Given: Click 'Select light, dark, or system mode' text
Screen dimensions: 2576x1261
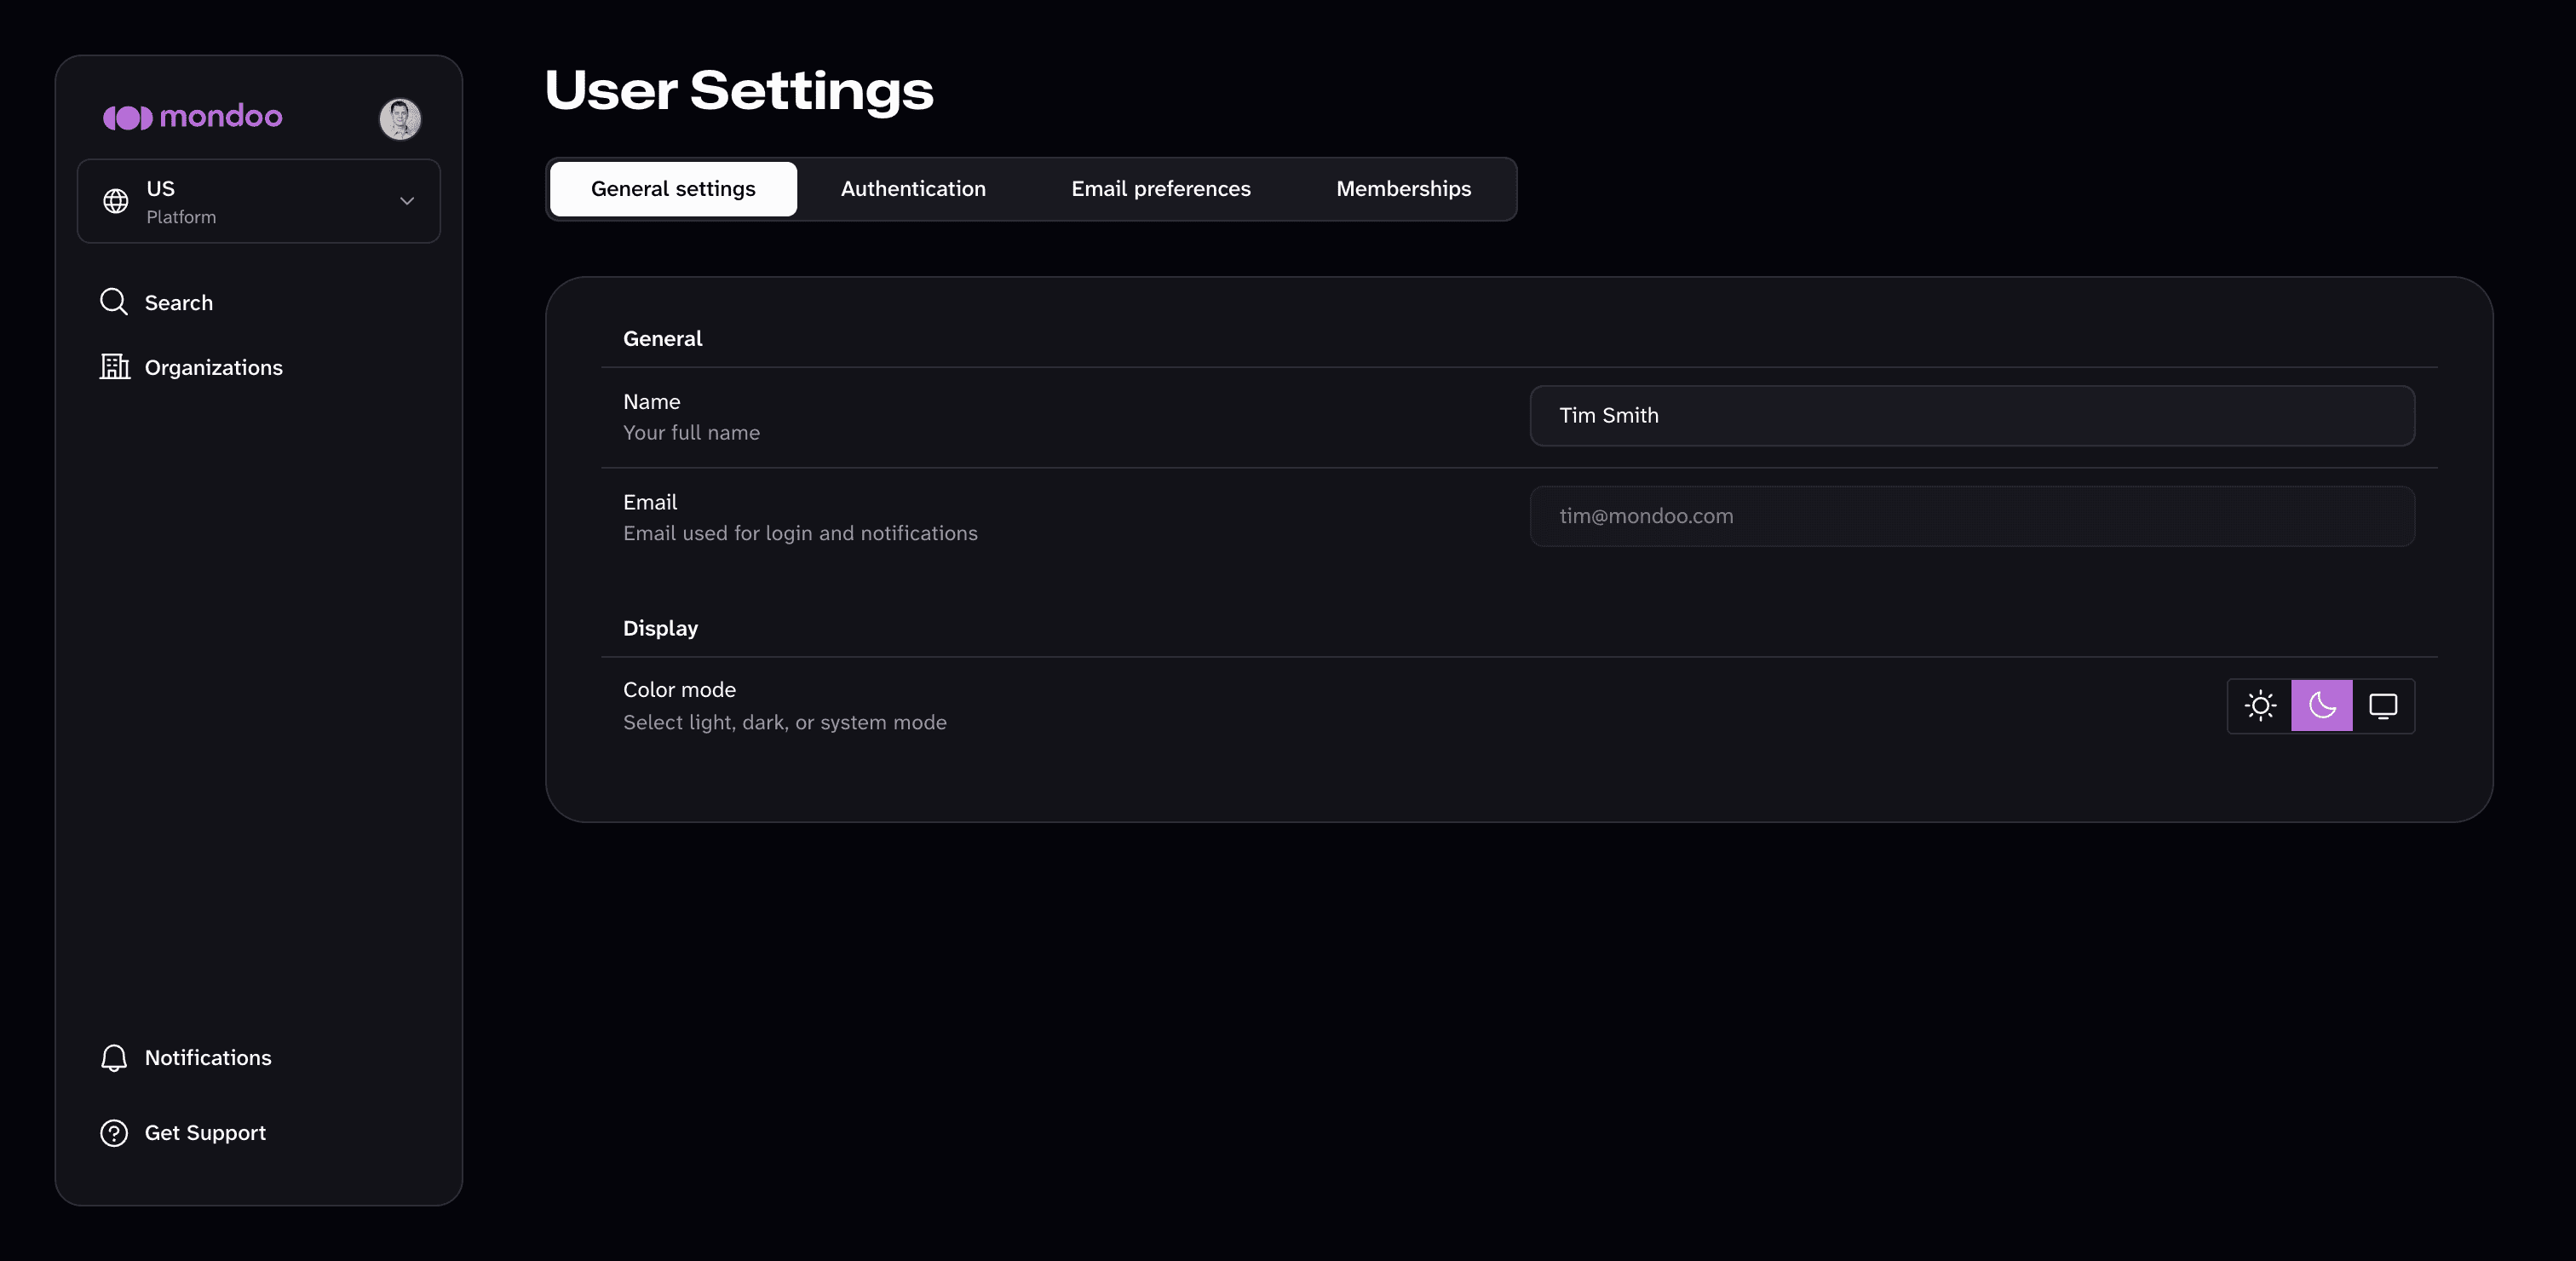Looking at the screenshot, I should pos(785,722).
